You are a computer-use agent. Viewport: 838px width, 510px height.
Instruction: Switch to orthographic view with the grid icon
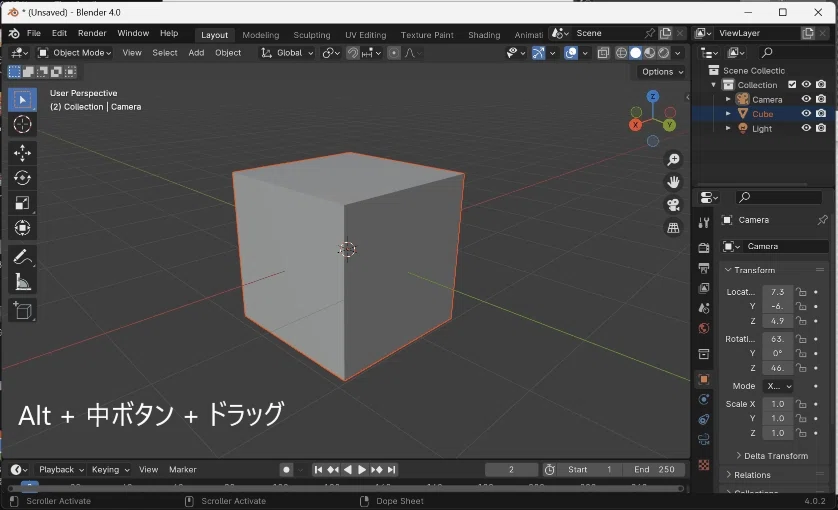(674, 228)
